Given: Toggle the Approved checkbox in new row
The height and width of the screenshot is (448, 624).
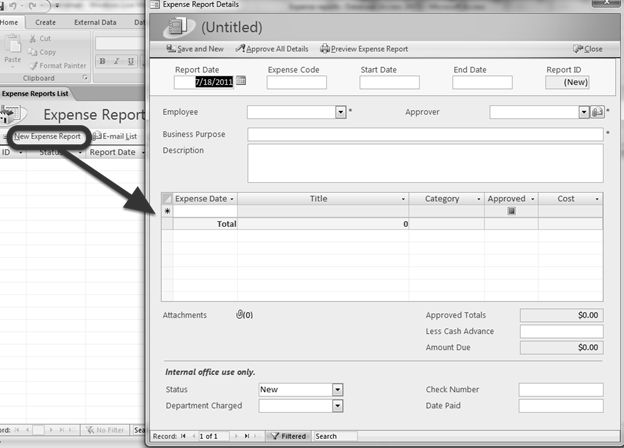Looking at the screenshot, I should [511, 212].
